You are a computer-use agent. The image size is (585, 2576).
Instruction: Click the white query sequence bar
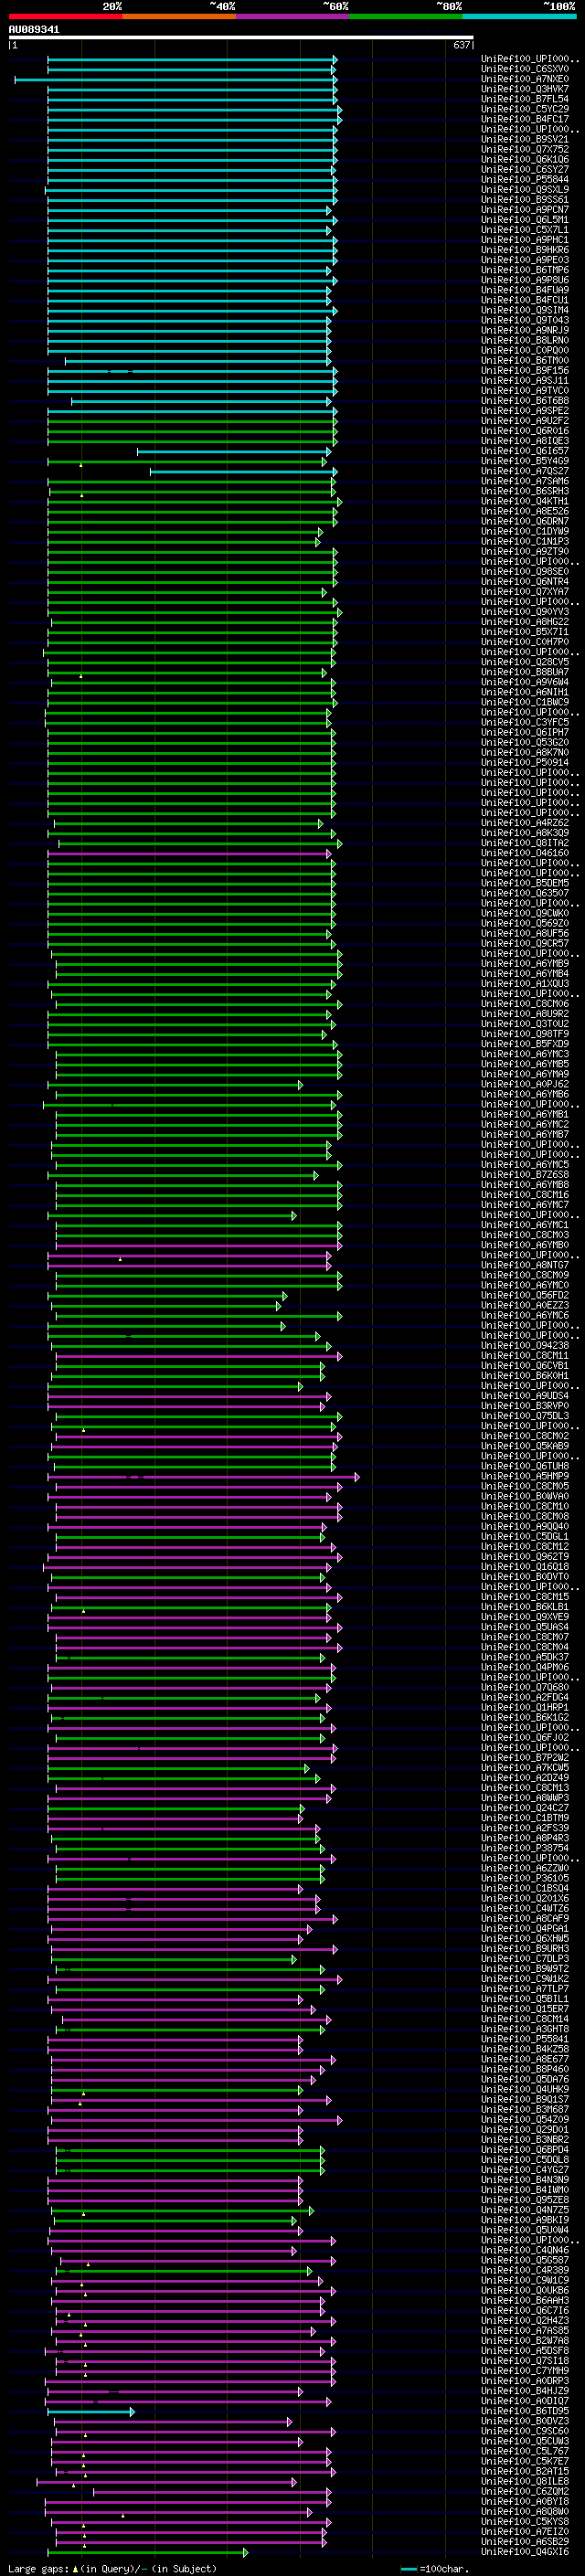click(x=241, y=37)
